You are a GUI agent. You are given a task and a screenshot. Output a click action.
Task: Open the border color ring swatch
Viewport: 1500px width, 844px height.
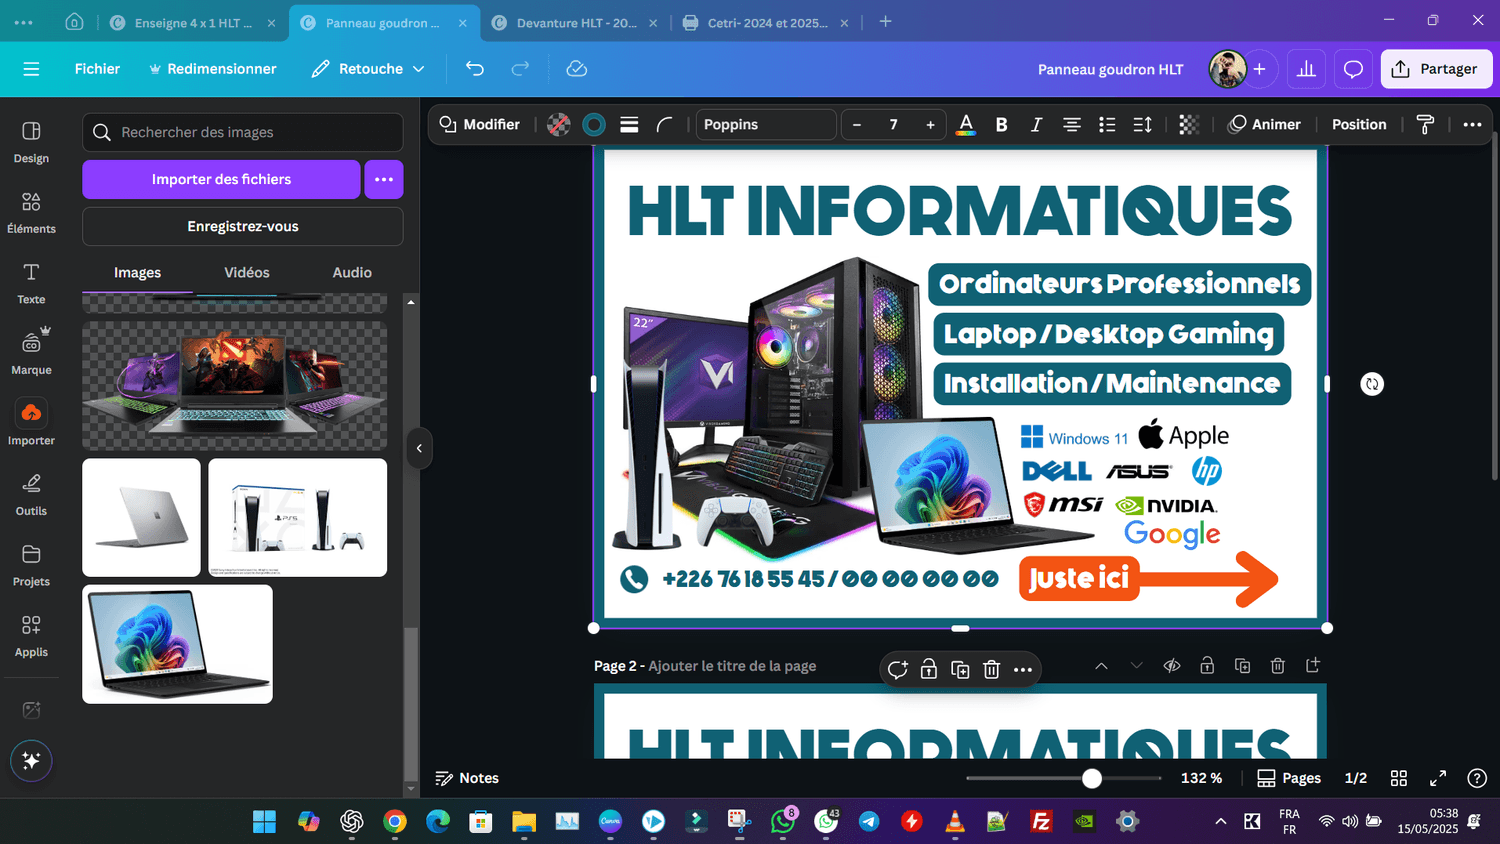[x=594, y=124]
